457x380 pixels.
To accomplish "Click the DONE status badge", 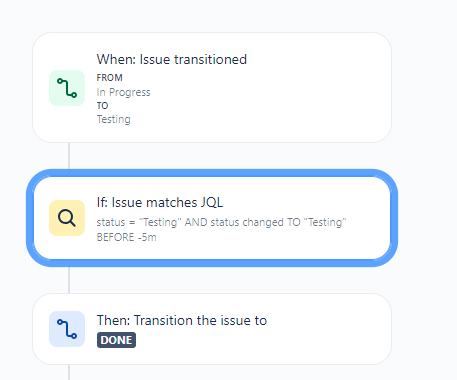I will [x=116, y=340].
